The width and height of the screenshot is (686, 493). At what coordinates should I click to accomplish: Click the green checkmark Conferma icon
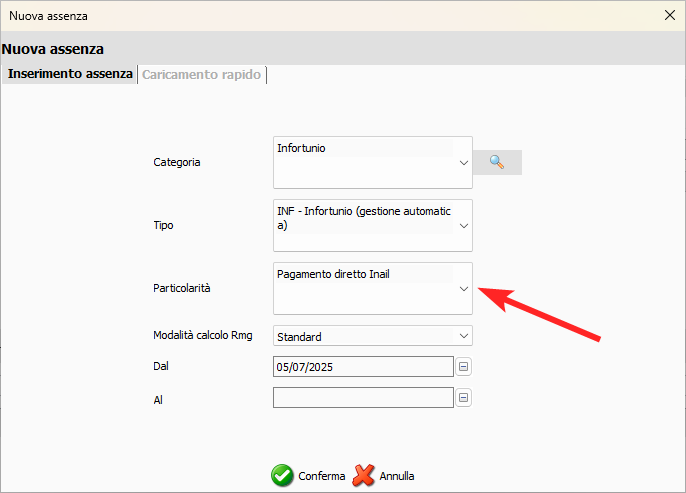point(283,476)
